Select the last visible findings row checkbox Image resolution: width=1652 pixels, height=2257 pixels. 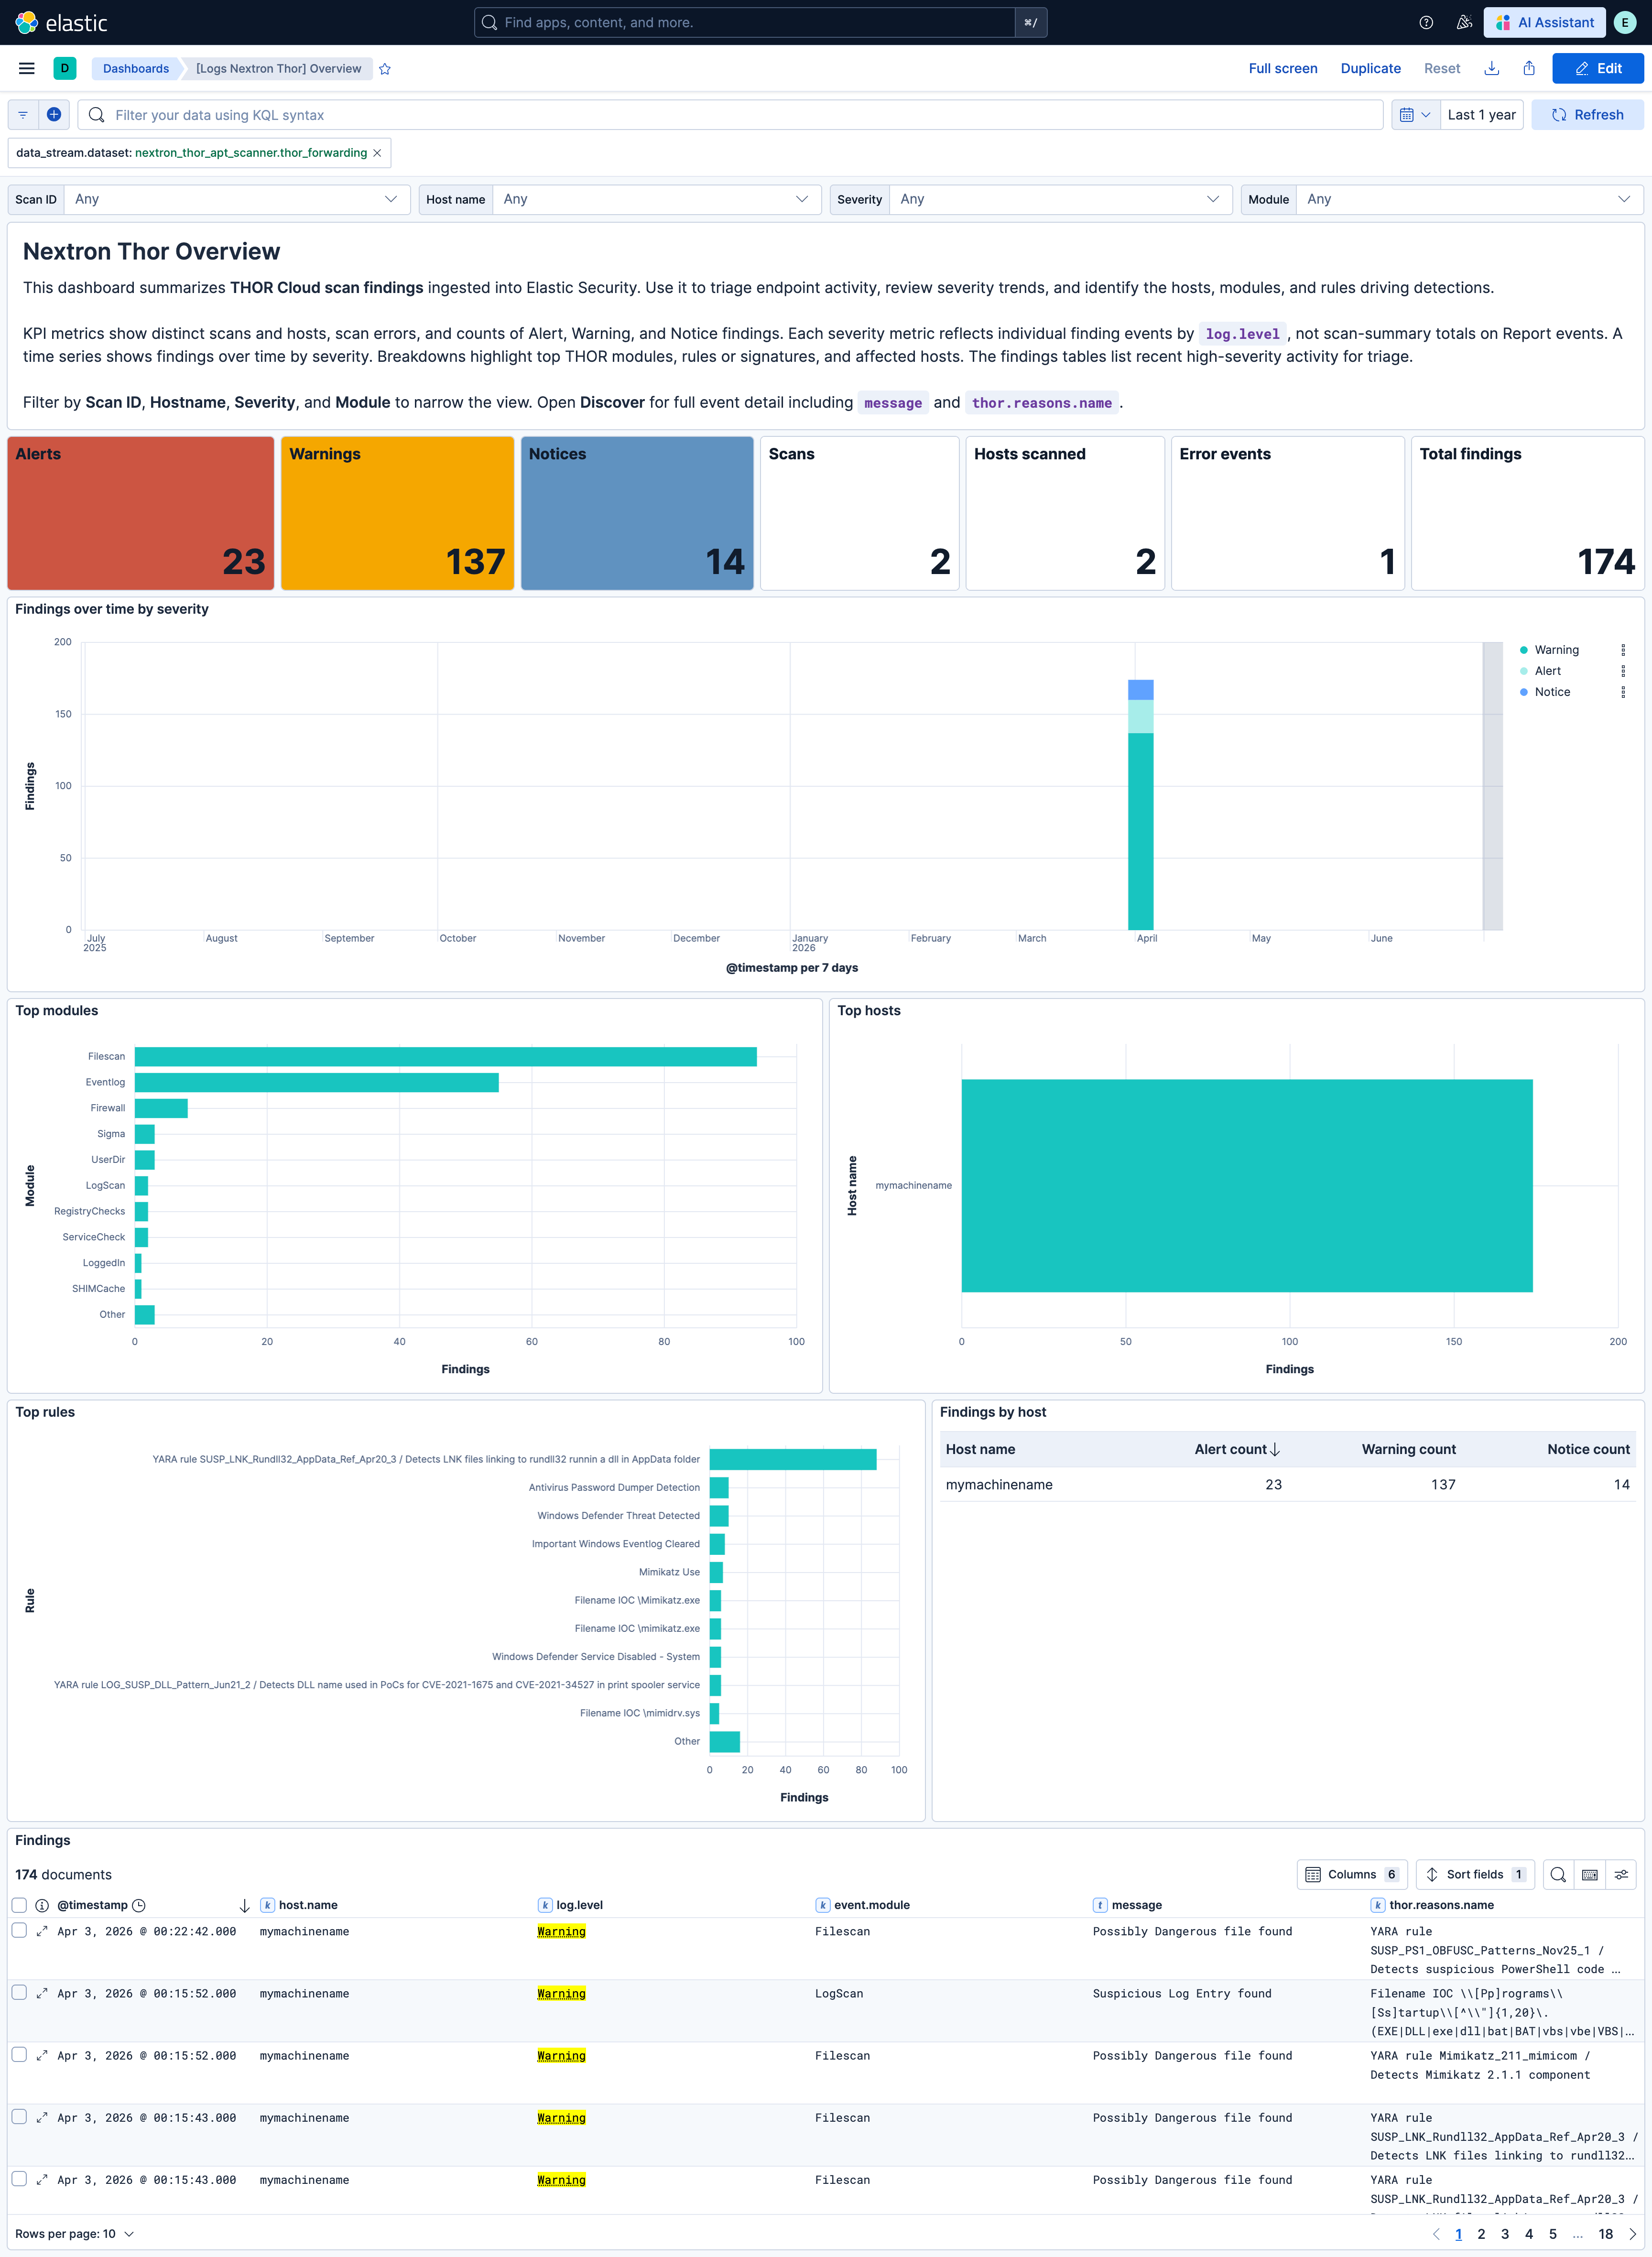pyautogui.click(x=19, y=2178)
